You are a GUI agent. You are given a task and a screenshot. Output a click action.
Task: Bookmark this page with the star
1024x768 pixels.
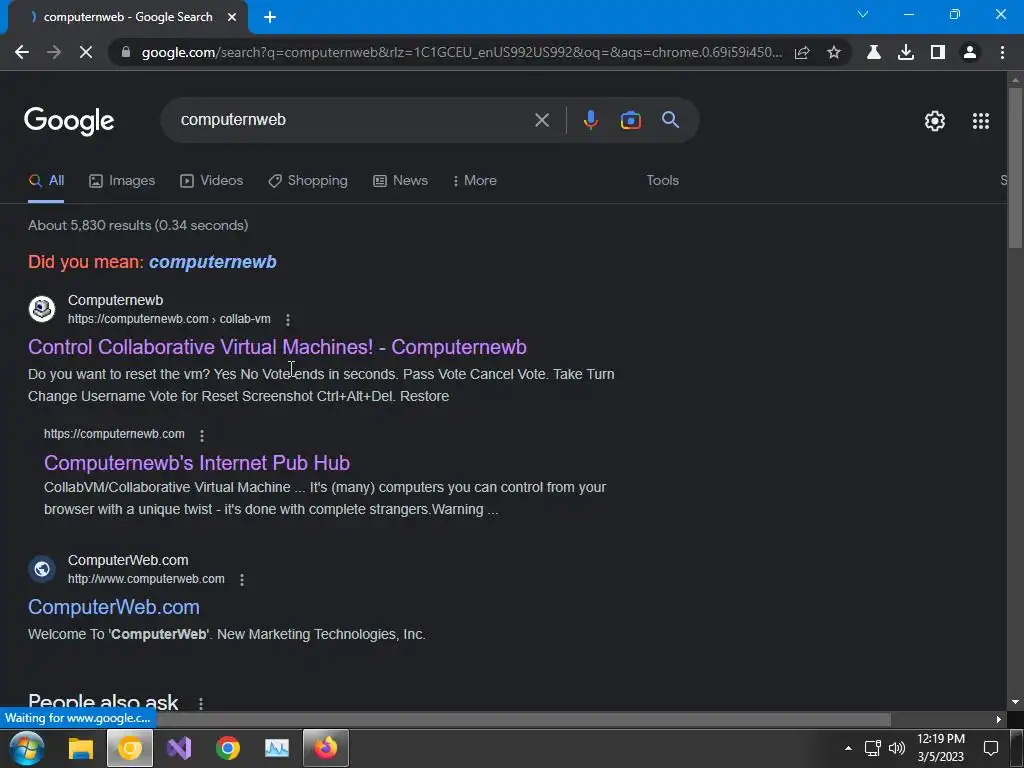click(x=834, y=52)
